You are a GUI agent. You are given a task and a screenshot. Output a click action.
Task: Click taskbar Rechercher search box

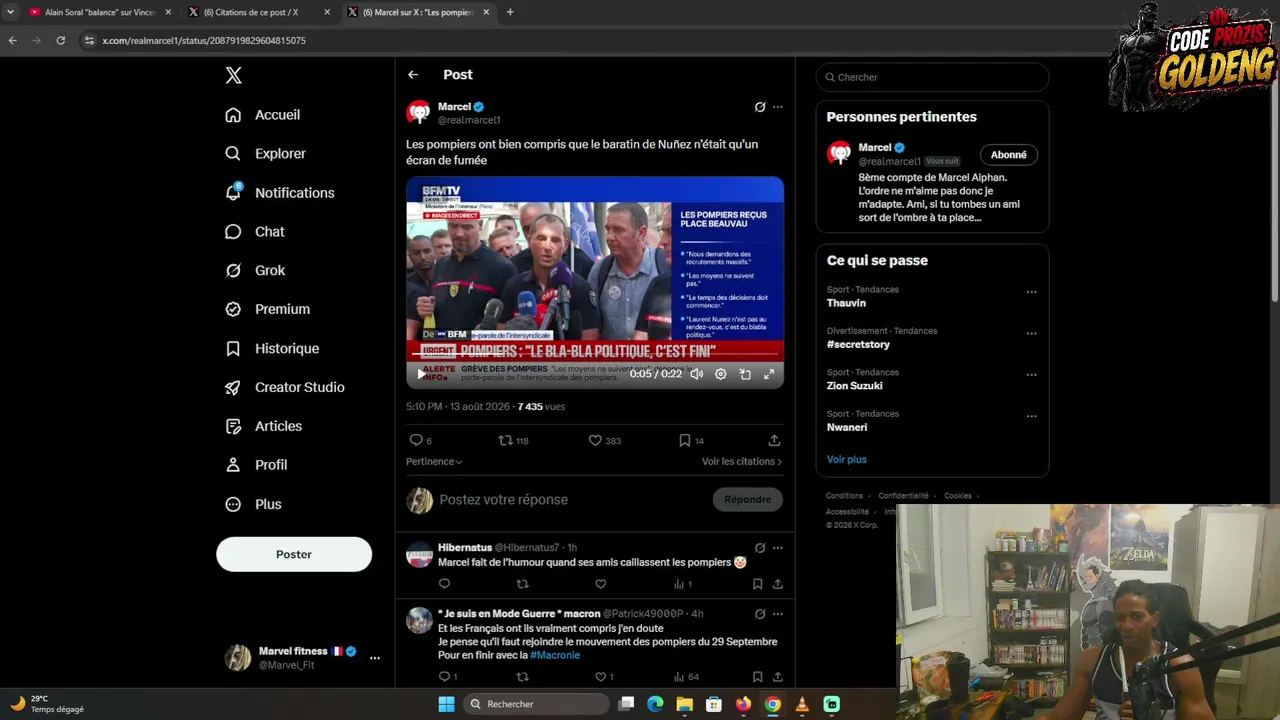tap(538, 704)
